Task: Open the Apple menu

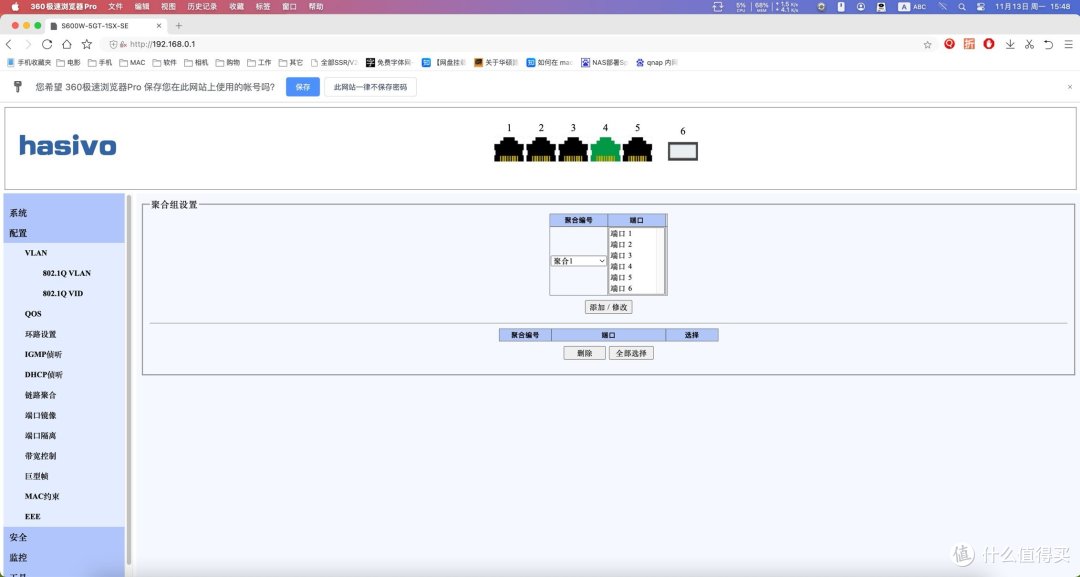Action: (x=14, y=6)
